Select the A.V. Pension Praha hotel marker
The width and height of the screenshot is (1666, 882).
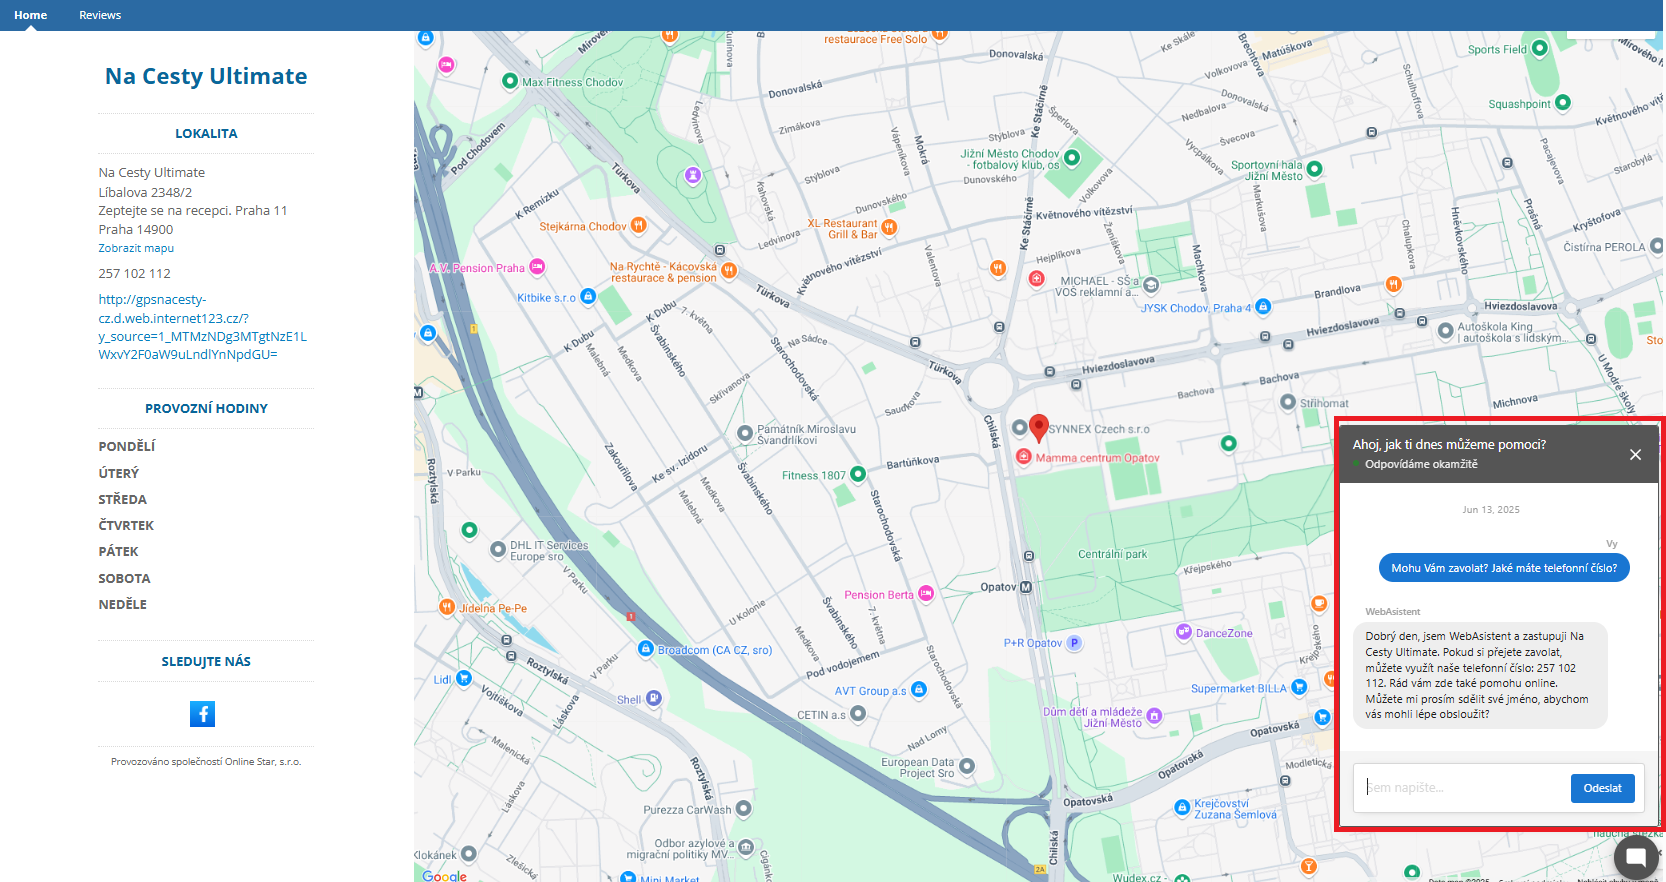point(537,267)
